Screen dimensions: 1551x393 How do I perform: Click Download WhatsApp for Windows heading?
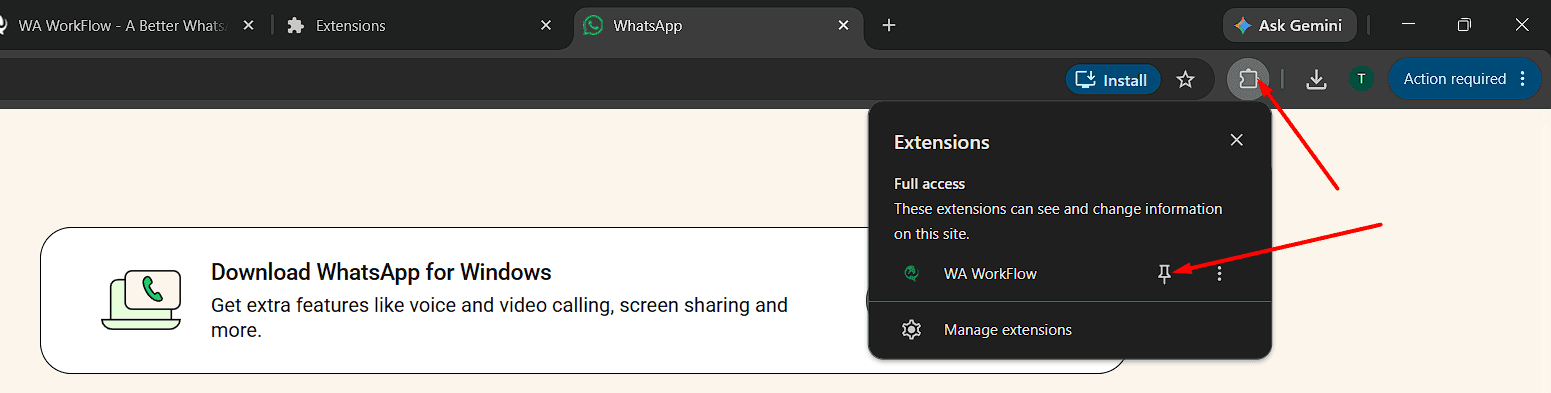click(x=381, y=272)
